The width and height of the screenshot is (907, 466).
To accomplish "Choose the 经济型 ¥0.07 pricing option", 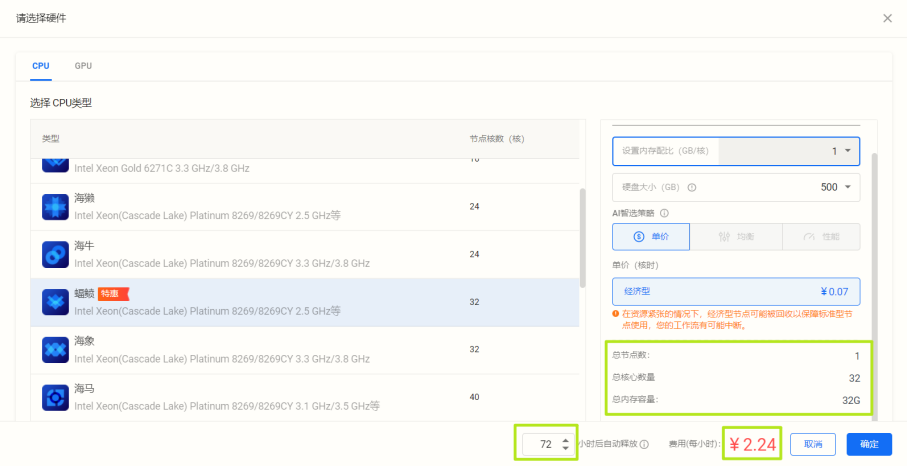I will 736,291.
